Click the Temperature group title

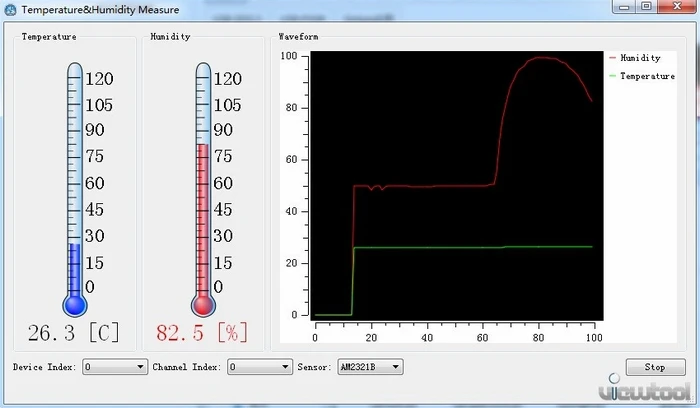tap(49, 37)
